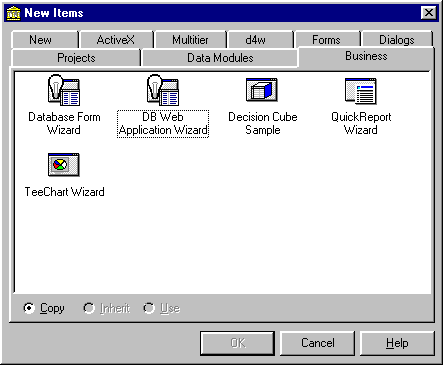Switch to the Data Modules tab
This screenshot has width=443, height=365.
point(220,58)
